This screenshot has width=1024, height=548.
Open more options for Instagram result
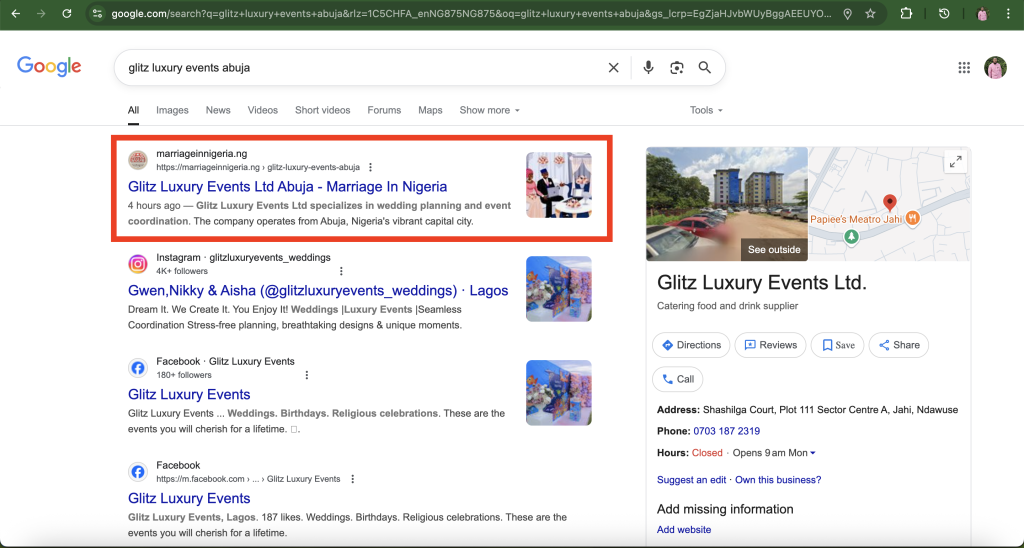click(341, 271)
